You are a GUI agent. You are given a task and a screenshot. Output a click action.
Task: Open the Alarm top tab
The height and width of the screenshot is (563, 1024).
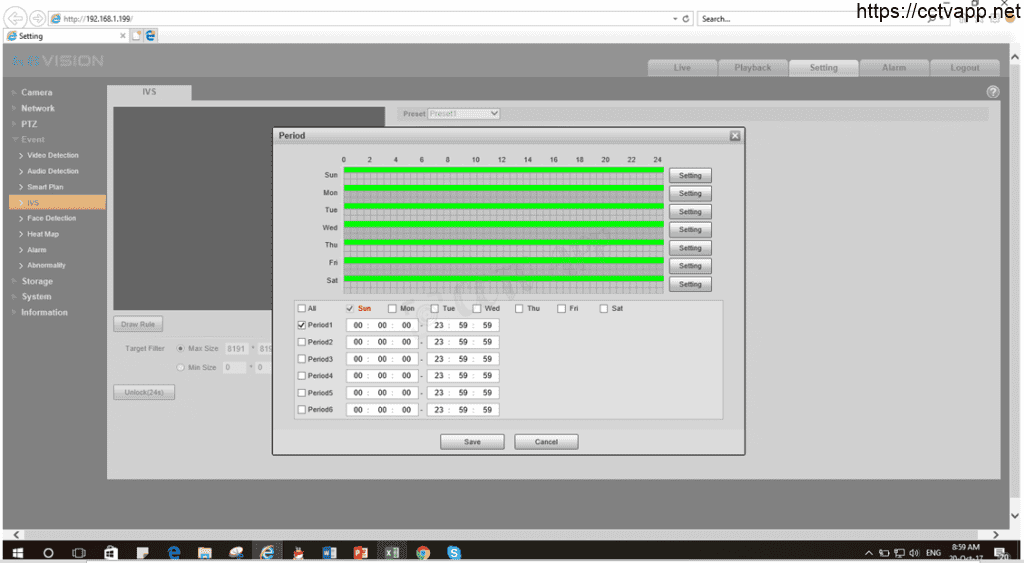tap(894, 68)
